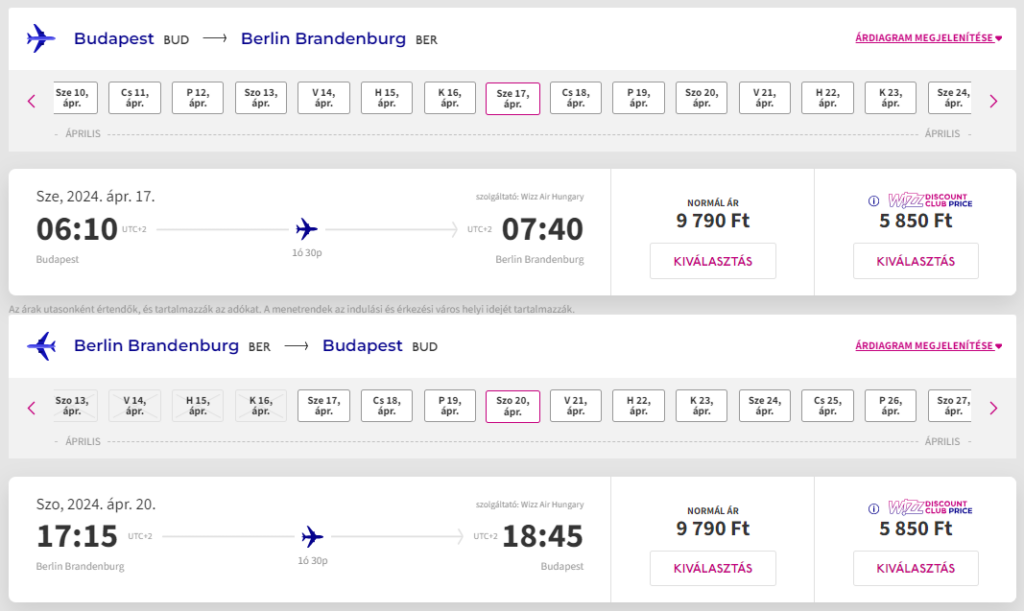This screenshot has width=1024, height=611.
Task: Click the outbound flight plane icon between times
Action: [307, 229]
